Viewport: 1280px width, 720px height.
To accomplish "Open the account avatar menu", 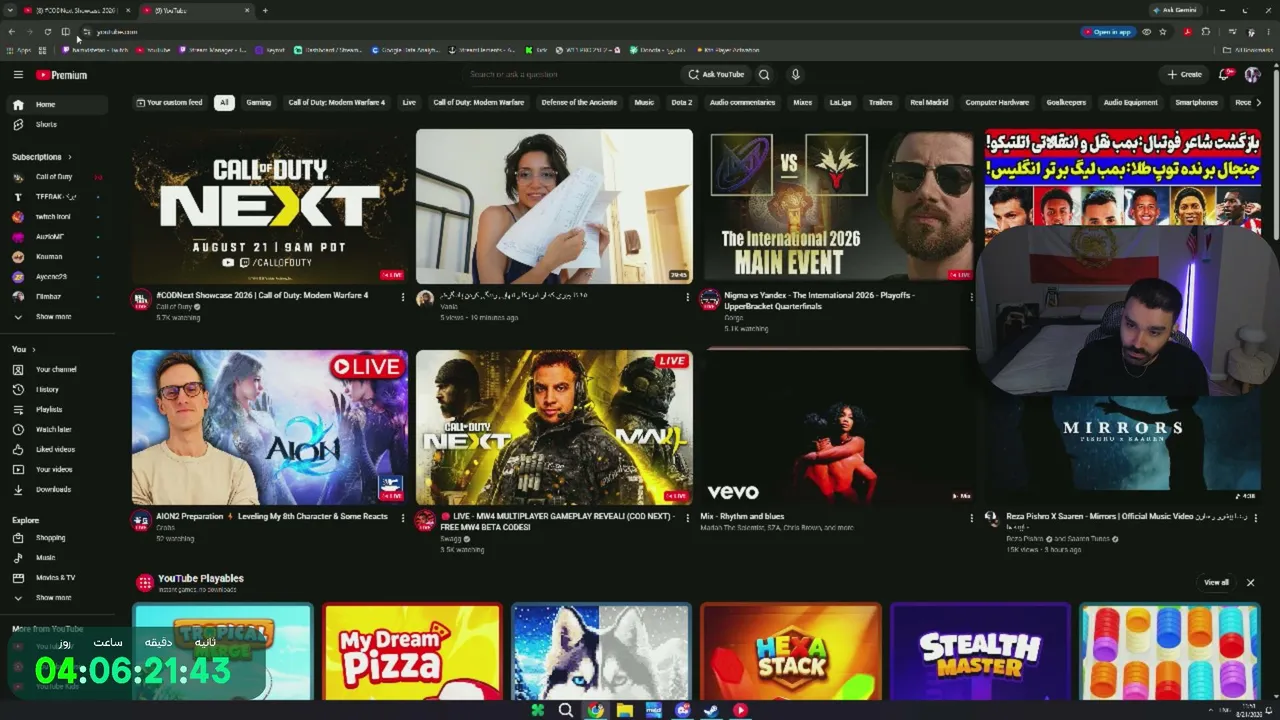I will point(1252,74).
